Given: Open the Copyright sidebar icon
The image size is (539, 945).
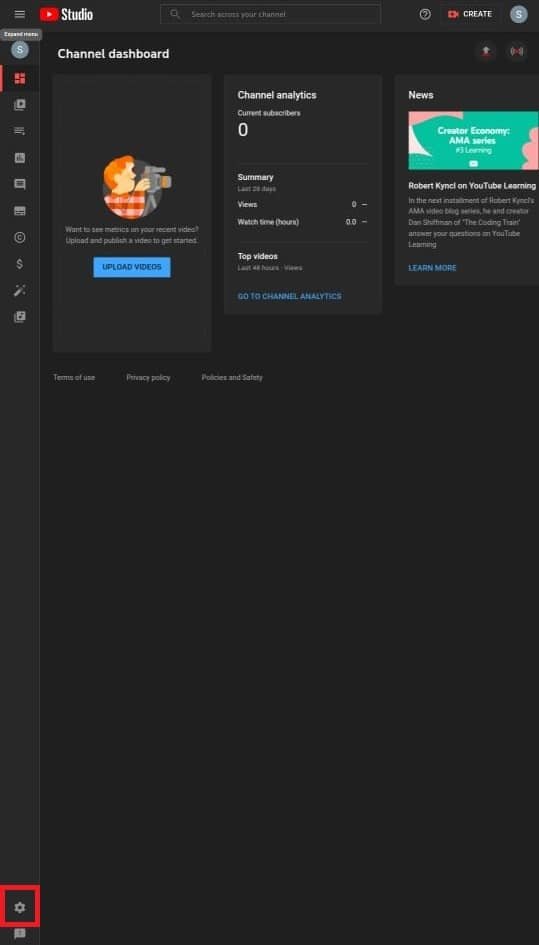Looking at the screenshot, I should coord(20,237).
